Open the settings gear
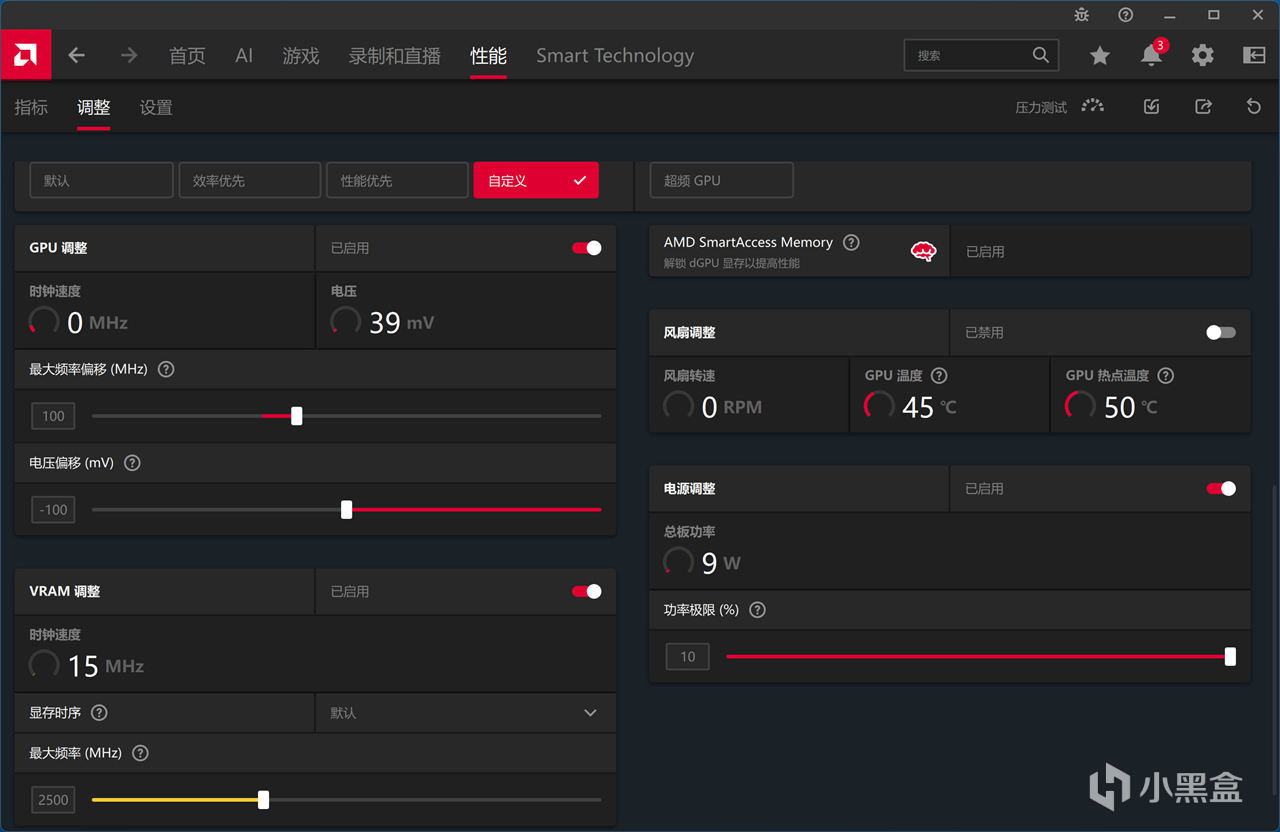1280x832 pixels. (x=1203, y=56)
